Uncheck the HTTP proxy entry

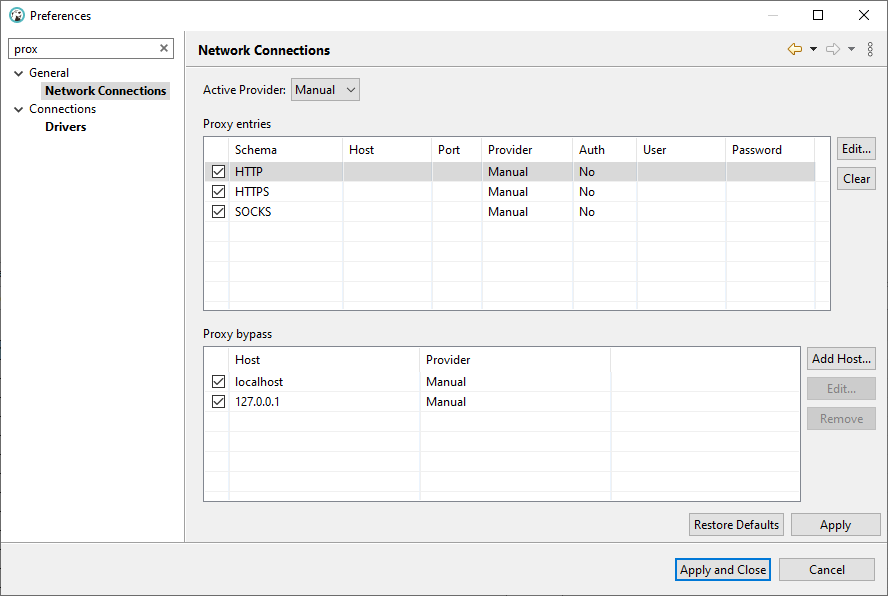tap(218, 171)
